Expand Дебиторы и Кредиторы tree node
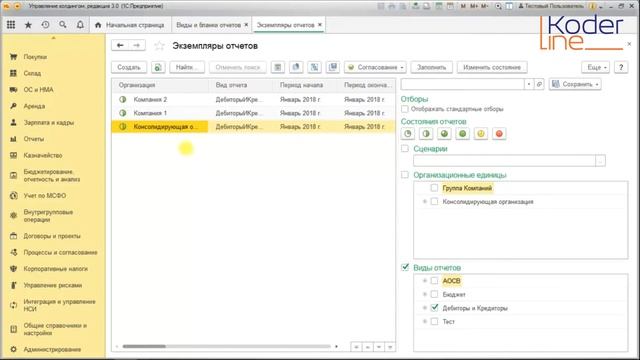Screen dimensions: 640x360 [x=425, y=308]
